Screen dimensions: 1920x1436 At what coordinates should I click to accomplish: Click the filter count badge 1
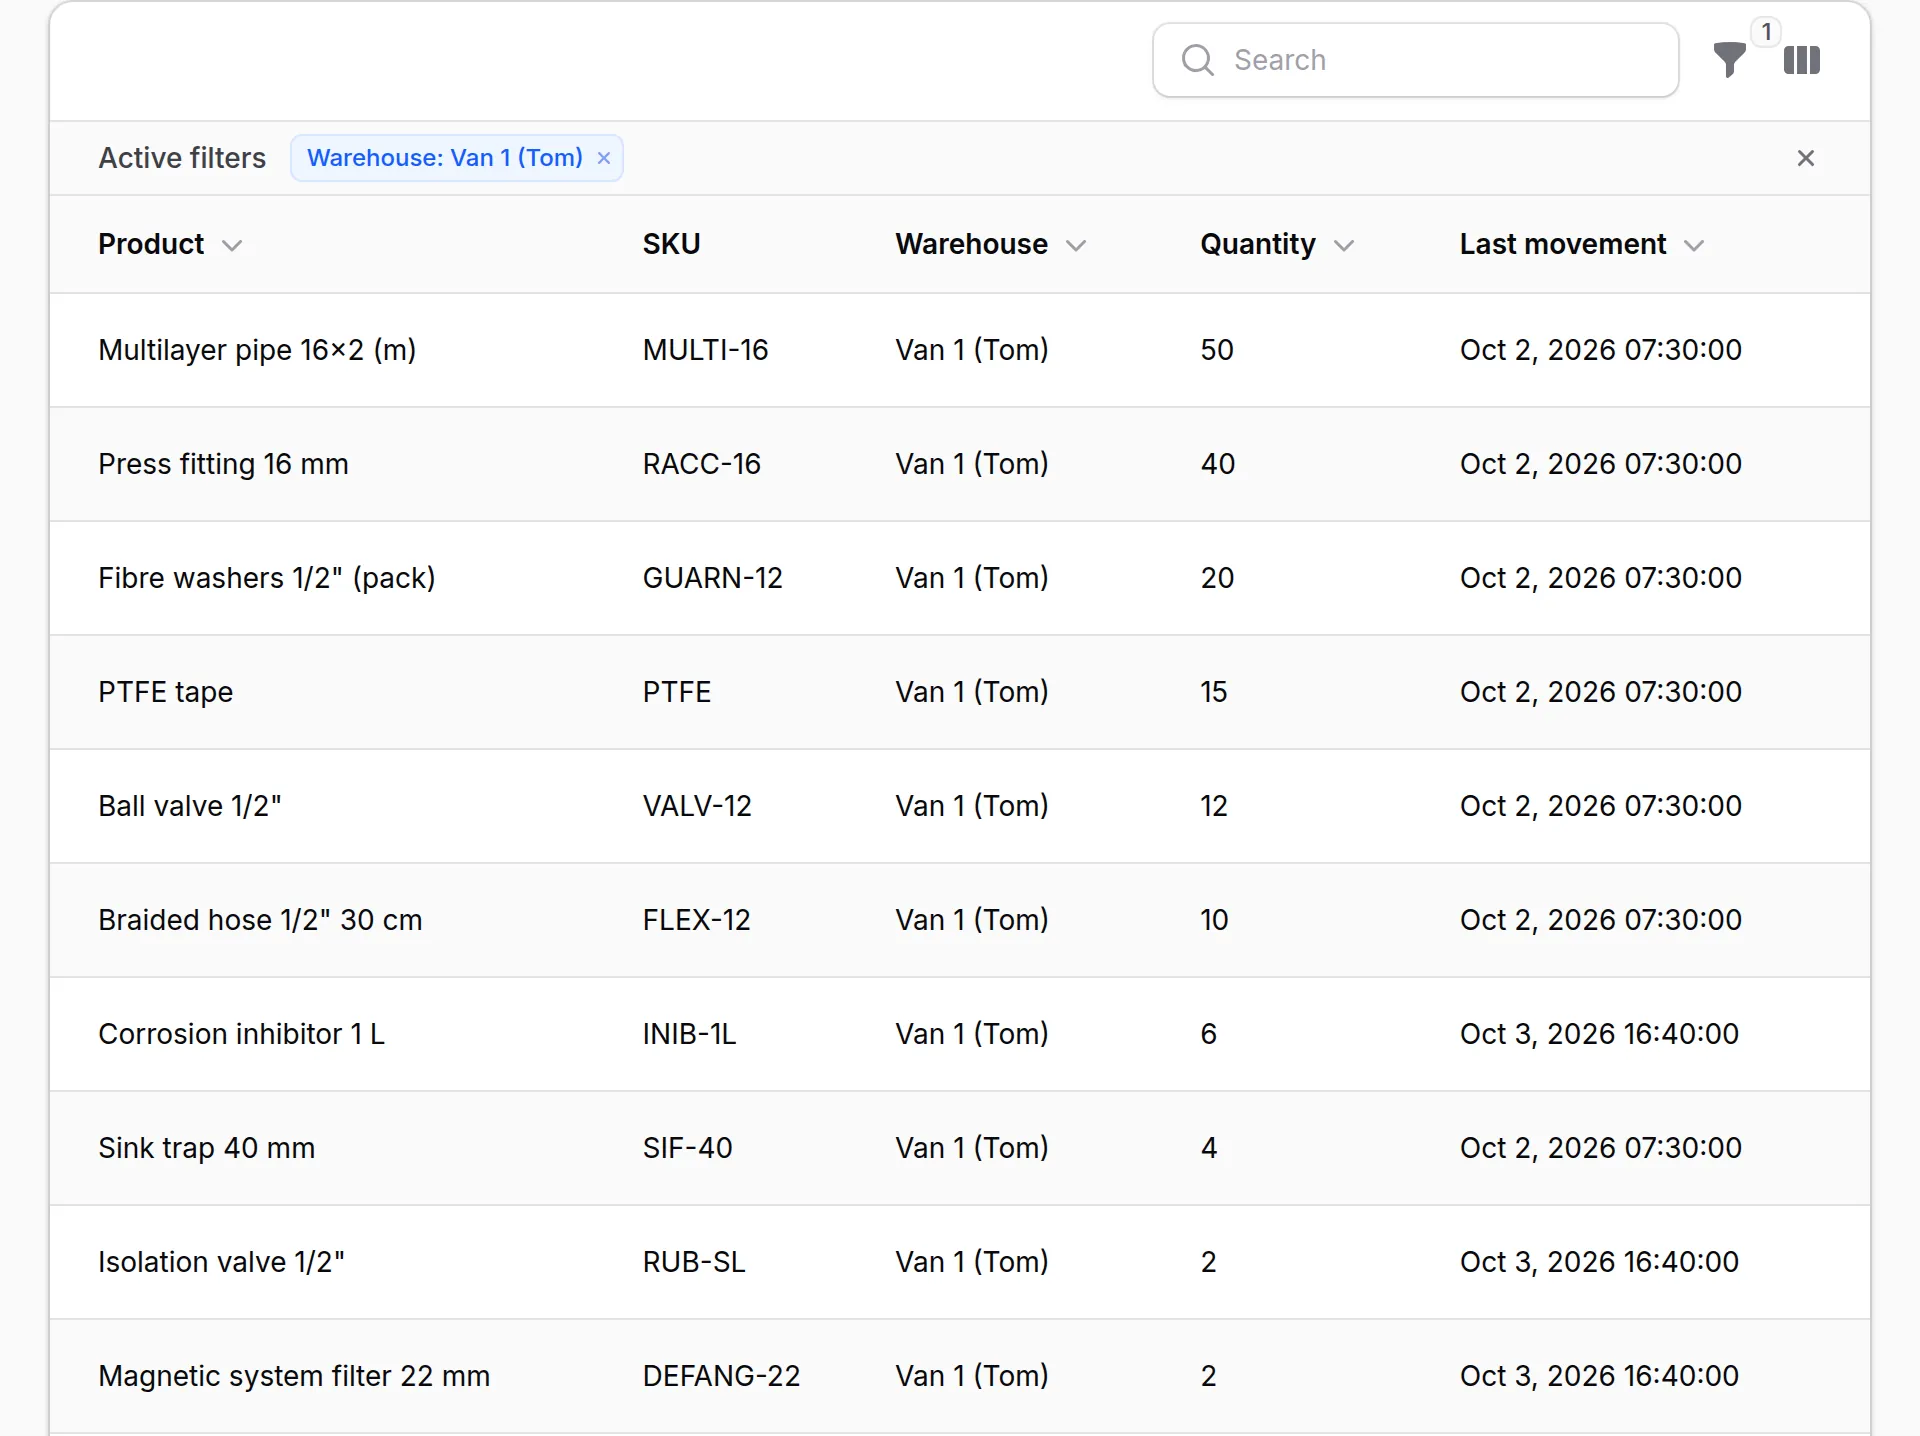tap(1767, 32)
